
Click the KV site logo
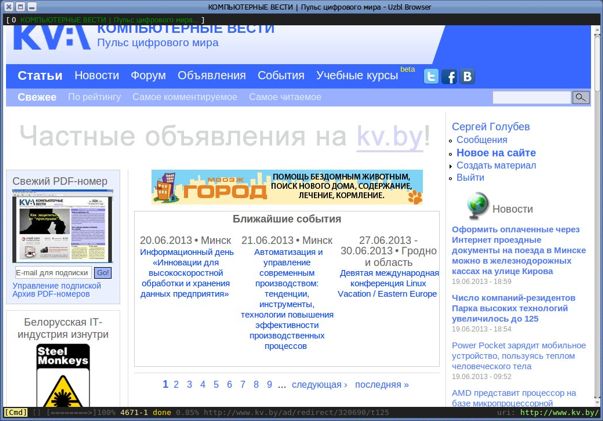pos(50,40)
